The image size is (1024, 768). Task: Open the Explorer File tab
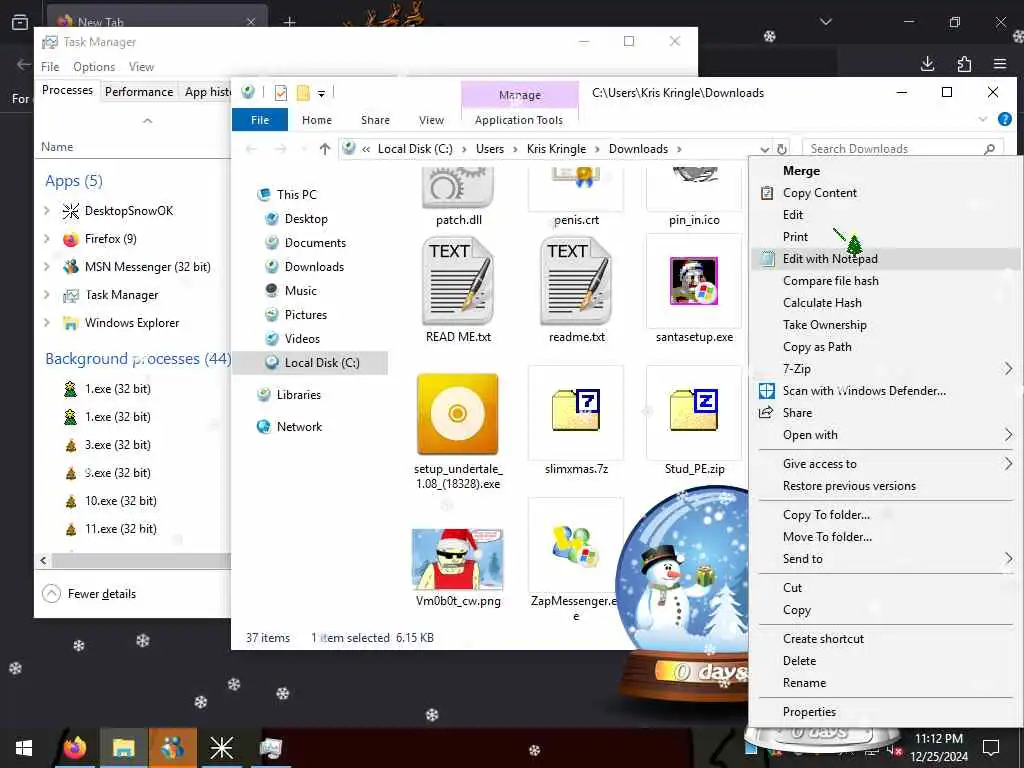coord(260,120)
